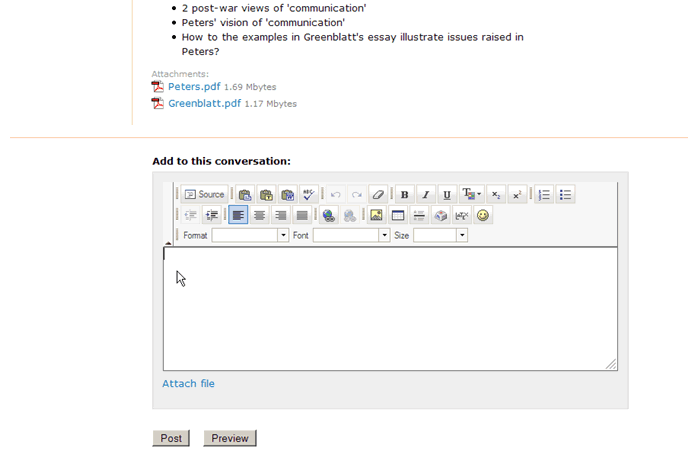Click the insert image icon
The height and width of the screenshot is (457, 700).
(x=376, y=215)
